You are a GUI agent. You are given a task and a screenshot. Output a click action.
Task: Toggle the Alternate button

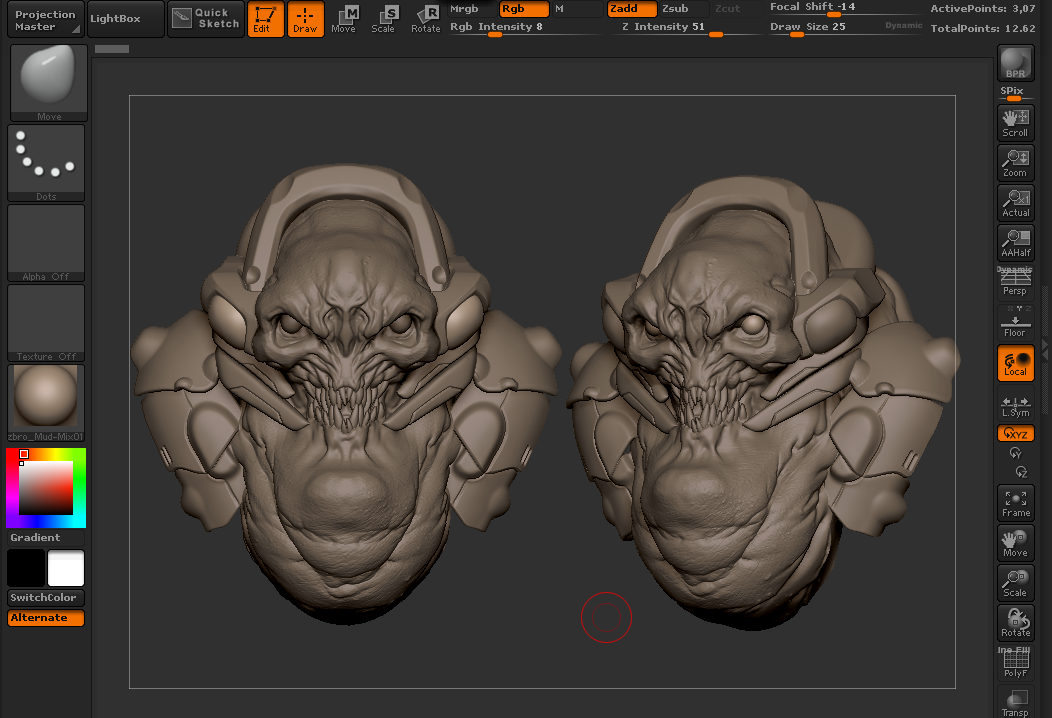46,617
